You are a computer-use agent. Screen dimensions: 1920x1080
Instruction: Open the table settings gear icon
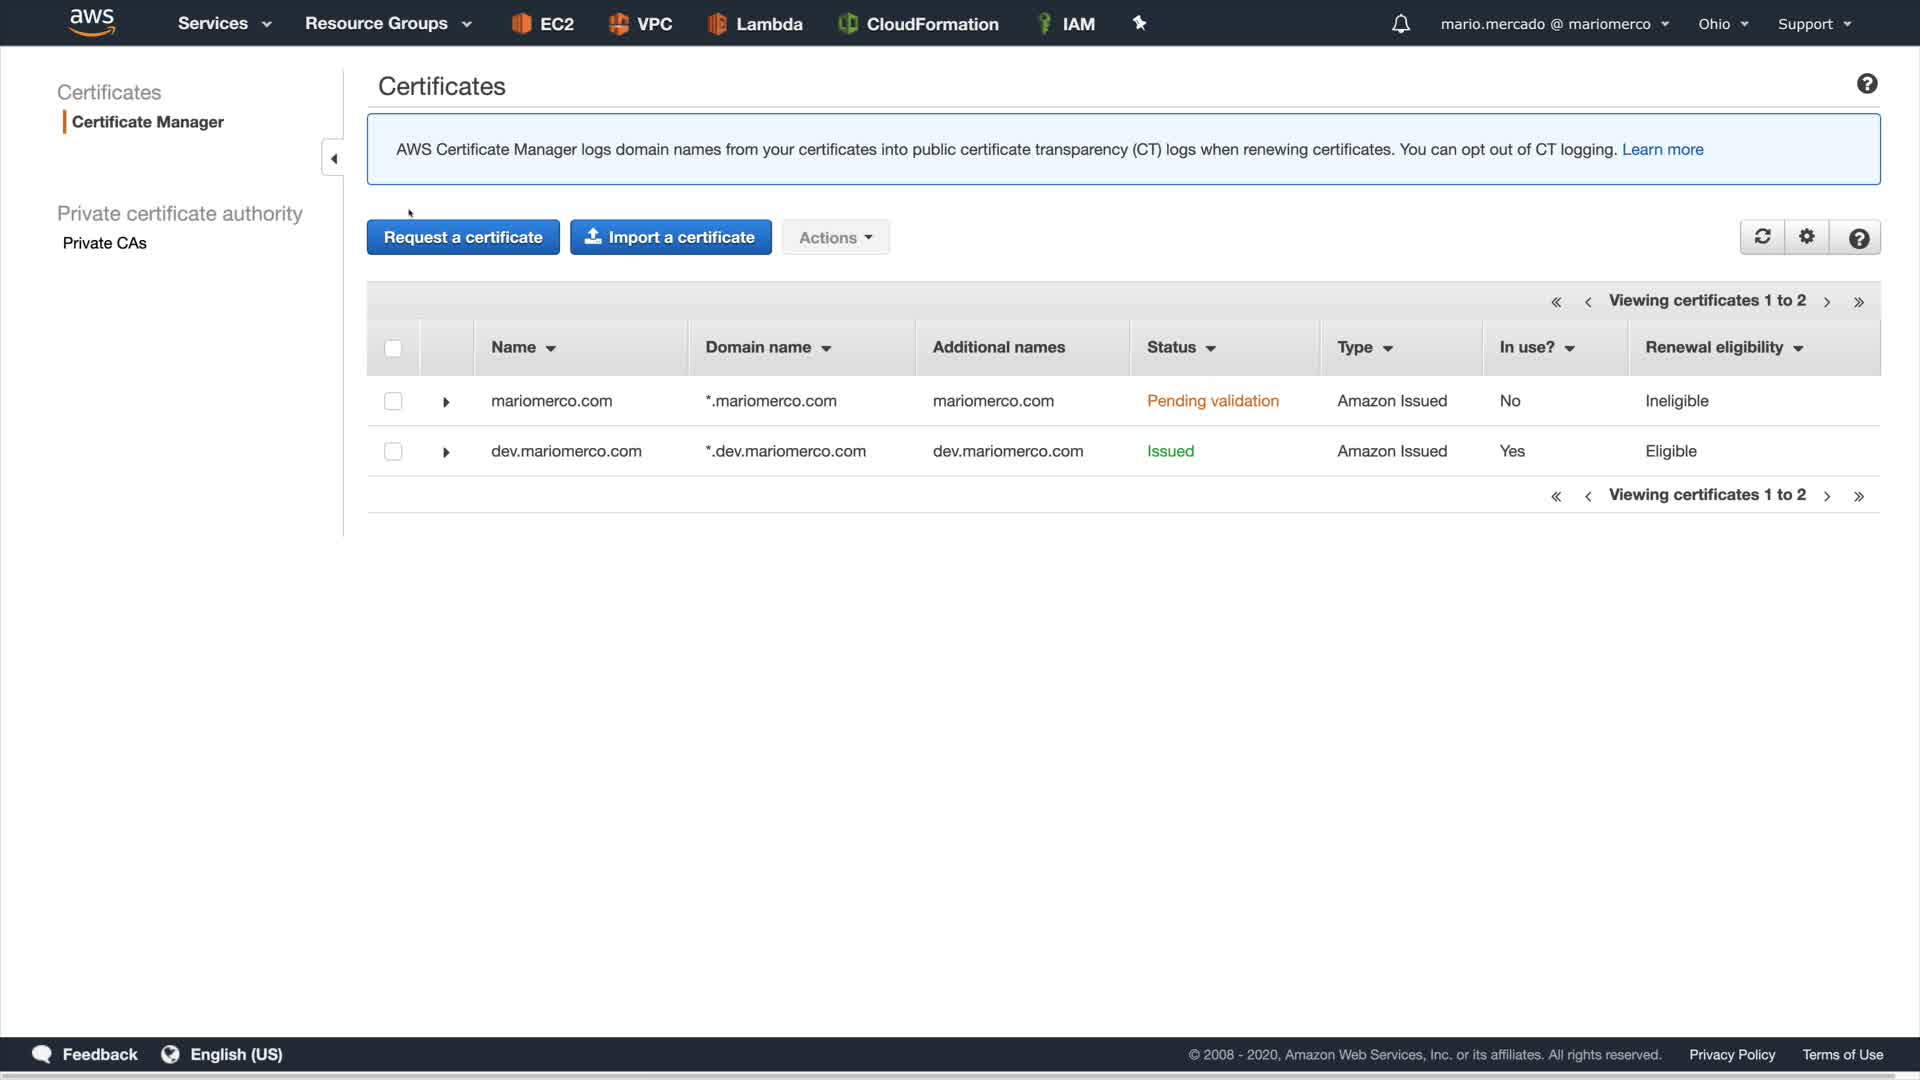(x=1807, y=237)
